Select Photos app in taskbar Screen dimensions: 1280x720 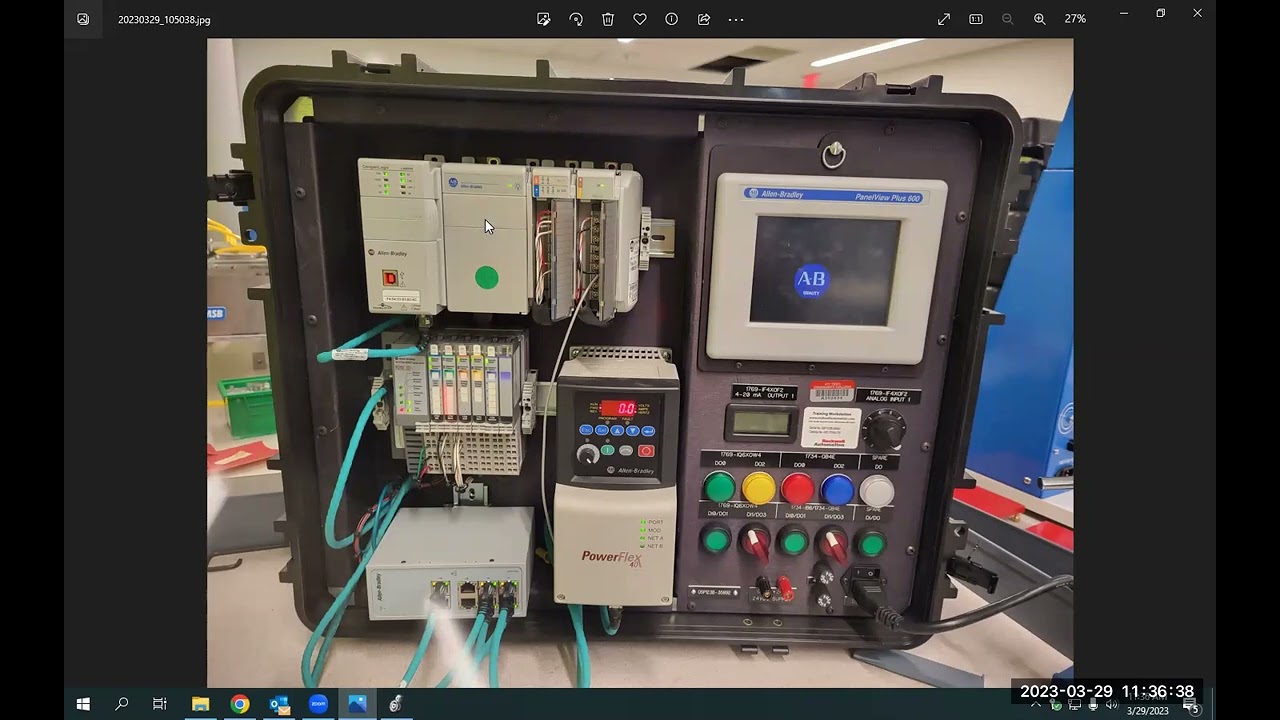(357, 704)
